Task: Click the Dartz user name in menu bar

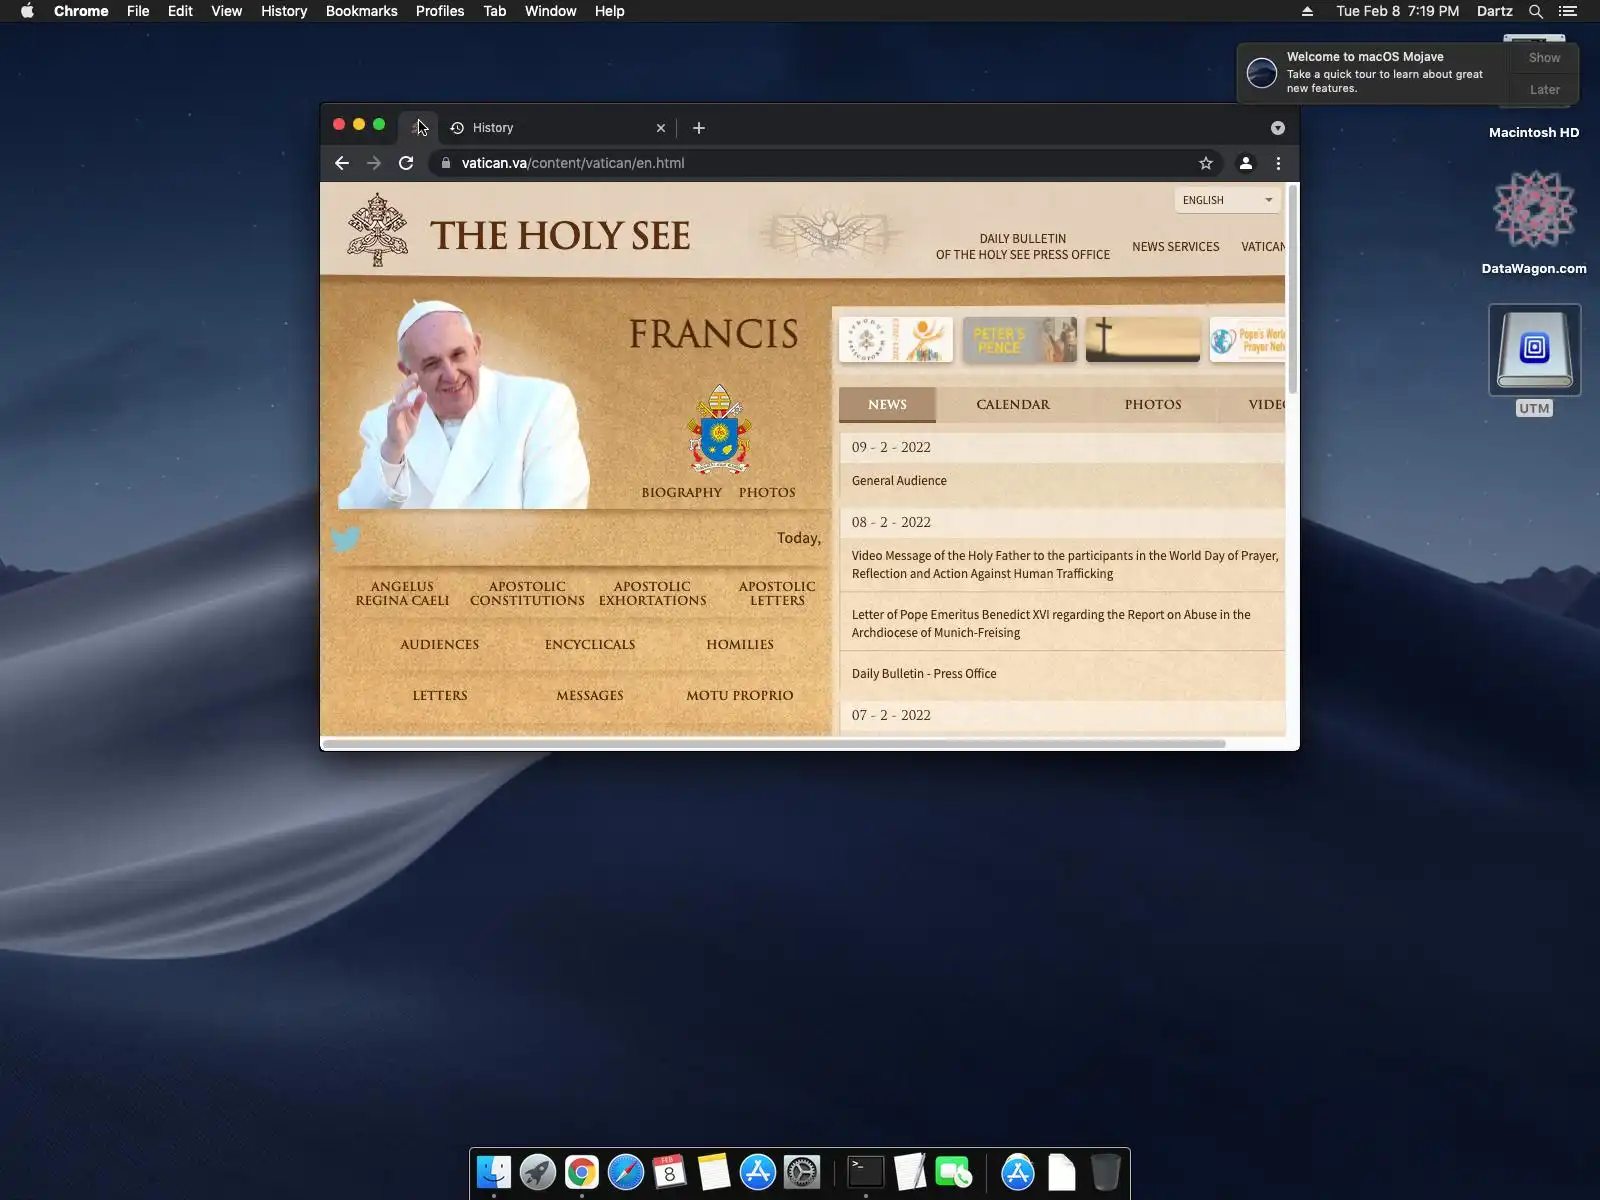Action: (x=1495, y=11)
